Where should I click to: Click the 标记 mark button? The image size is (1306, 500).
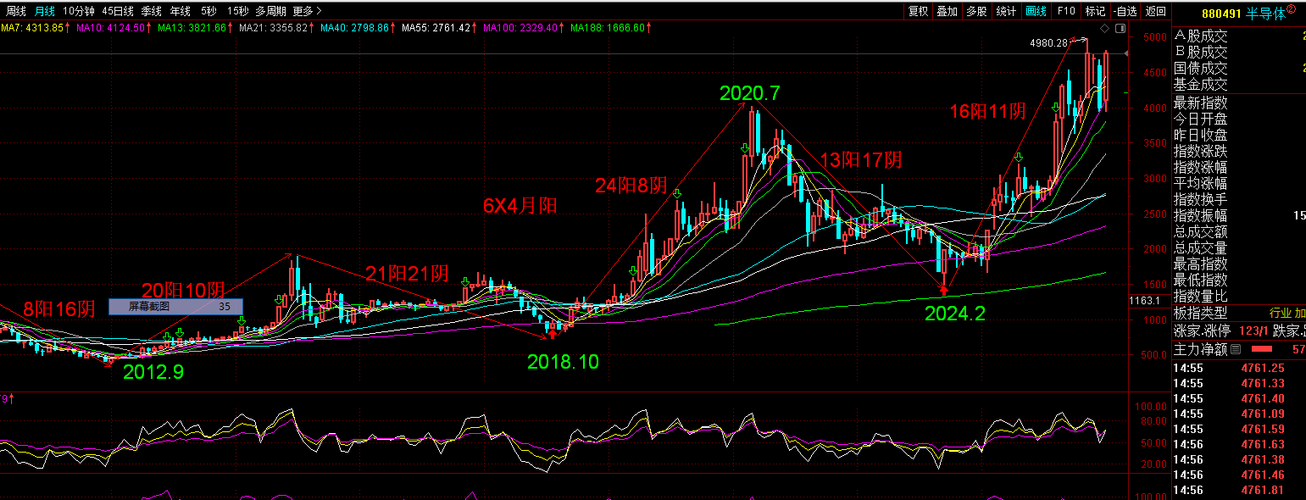point(1096,11)
